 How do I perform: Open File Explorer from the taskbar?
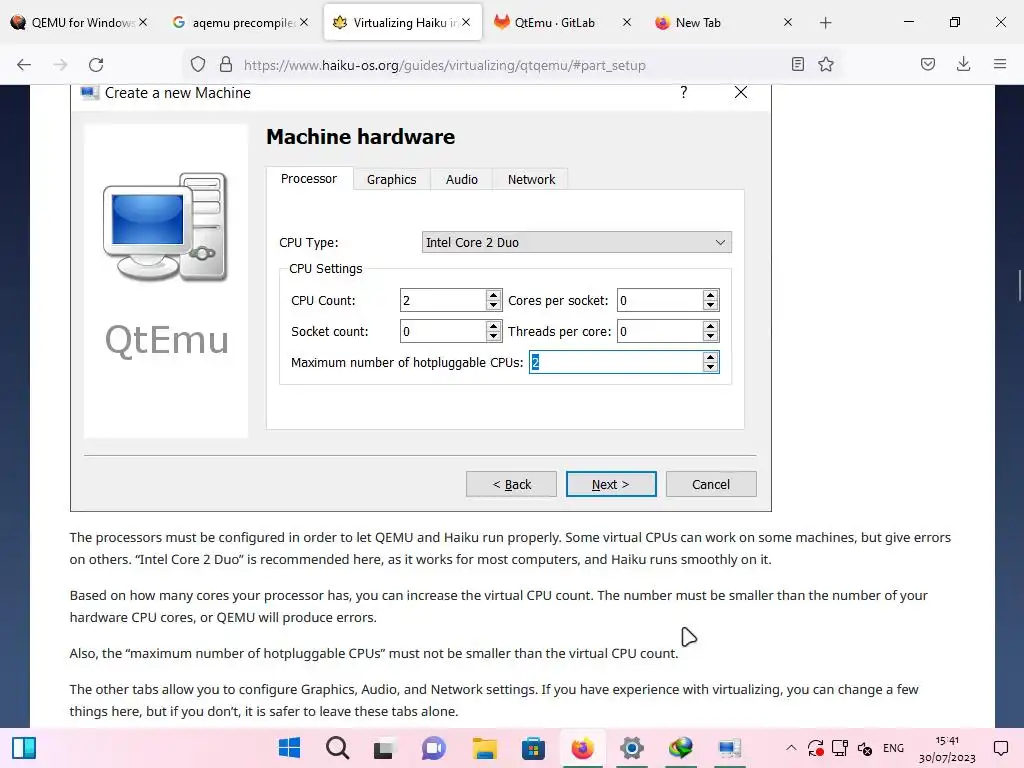[x=485, y=748]
